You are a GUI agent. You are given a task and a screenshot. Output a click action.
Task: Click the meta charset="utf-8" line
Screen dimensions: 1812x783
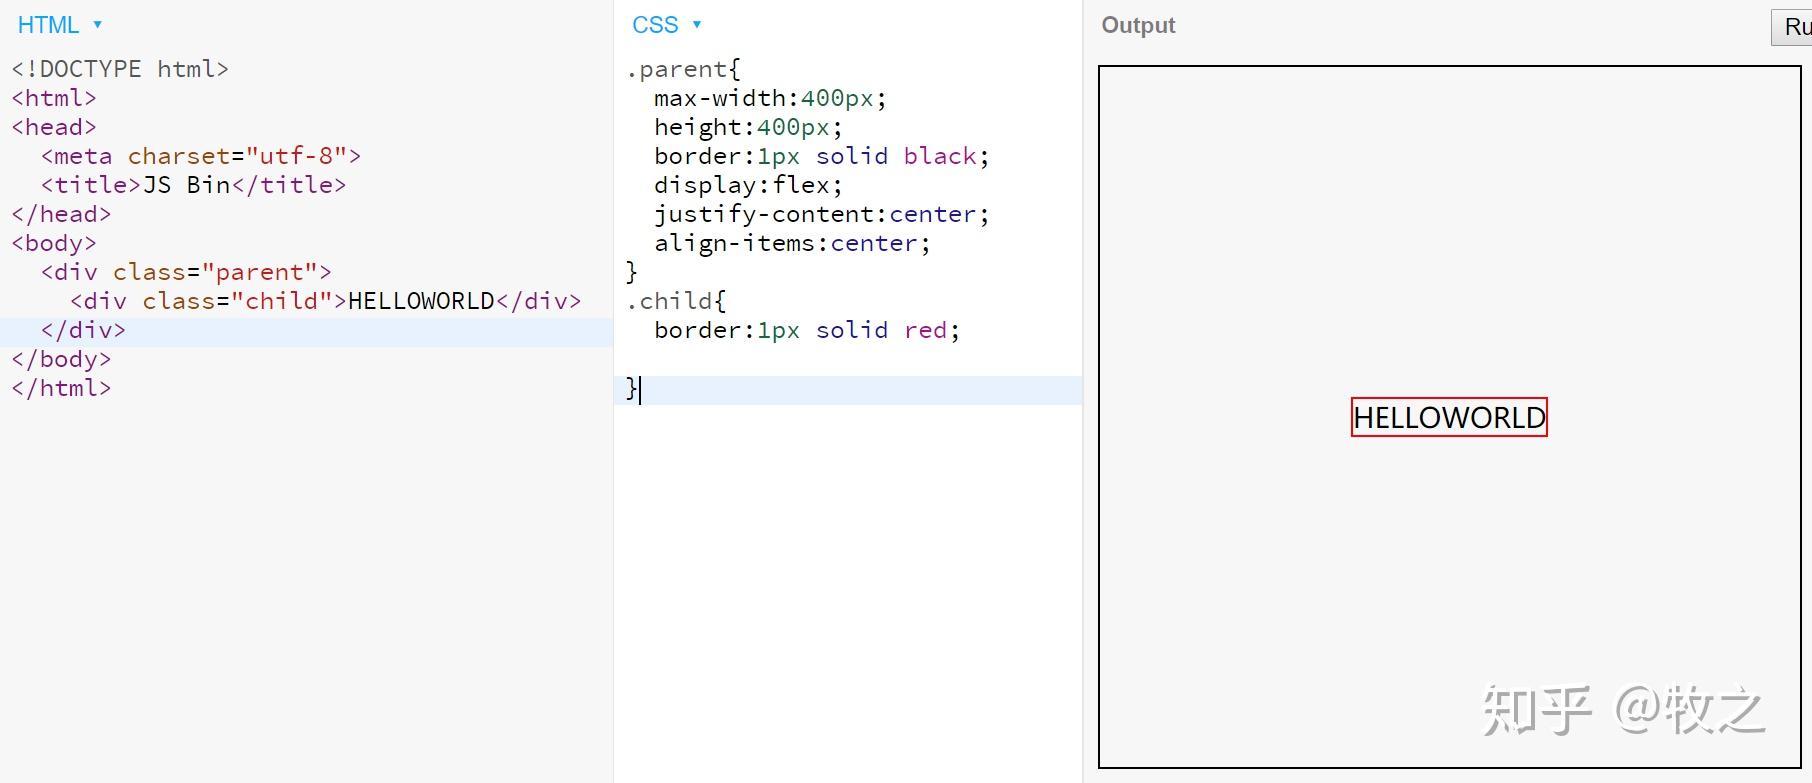201,156
